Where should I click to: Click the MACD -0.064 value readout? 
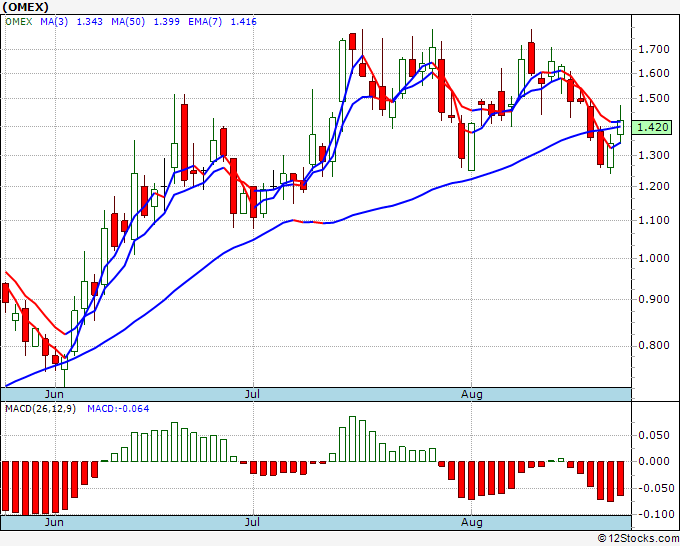(x=118, y=409)
